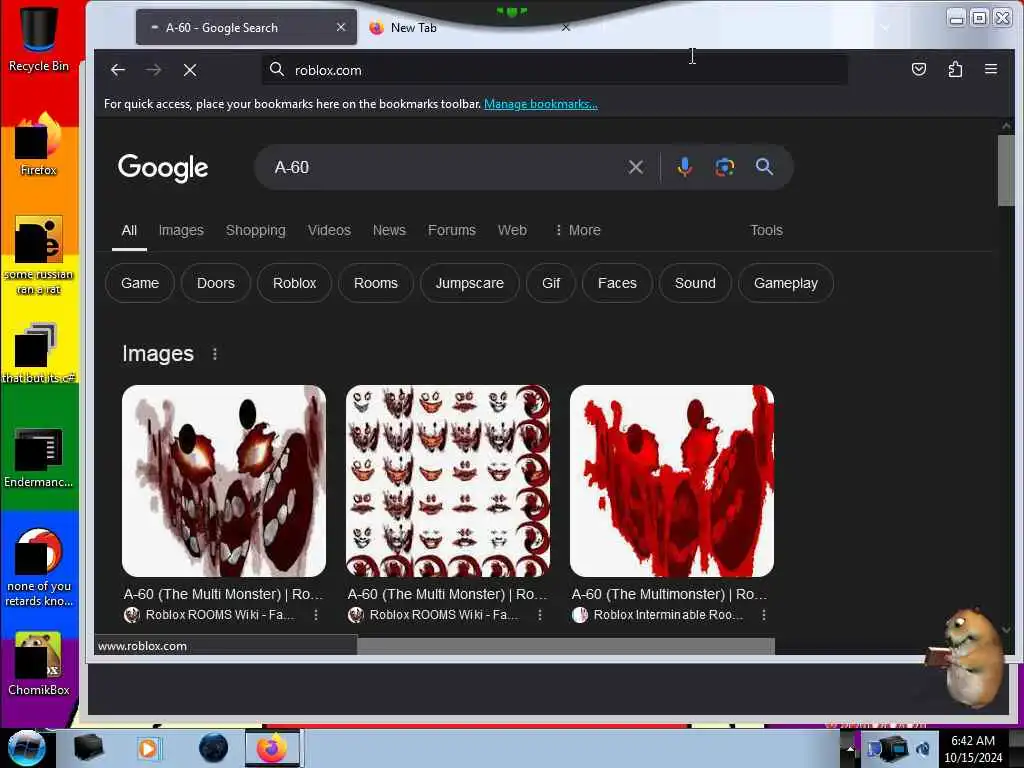Open first A-60 Multi Monster image
This screenshot has width=1024, height=768.
pyautogui.click(x=224, y=481)
